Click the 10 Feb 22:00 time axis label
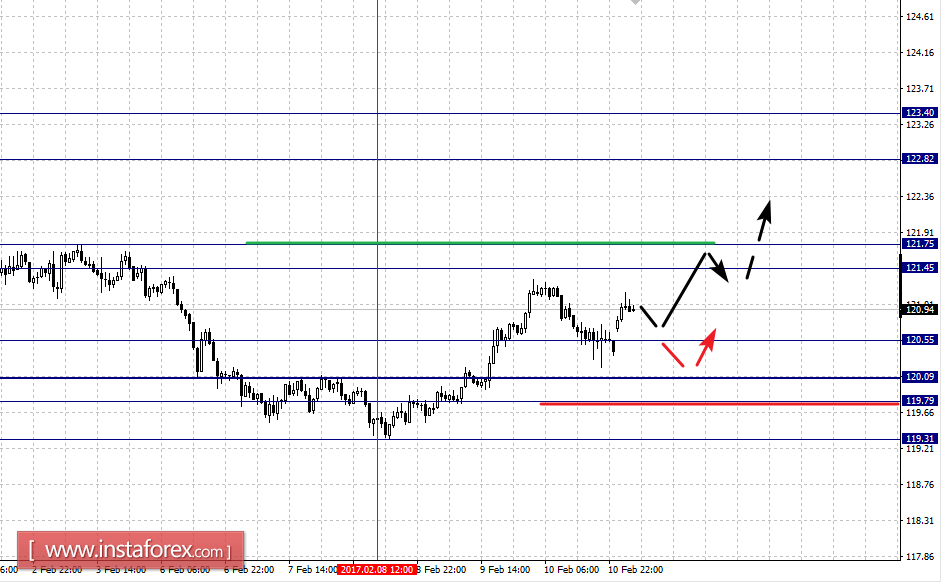 (x=636, y=569)
